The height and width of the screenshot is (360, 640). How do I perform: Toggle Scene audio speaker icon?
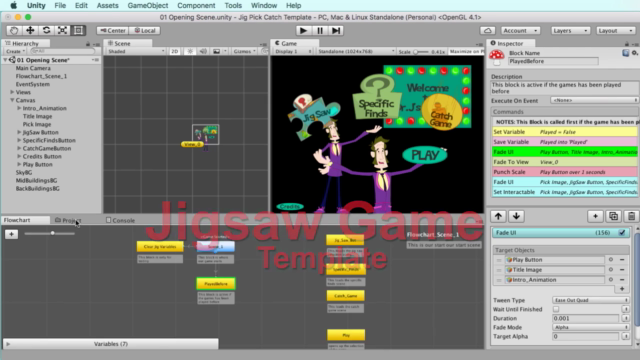tap(203, 51)
